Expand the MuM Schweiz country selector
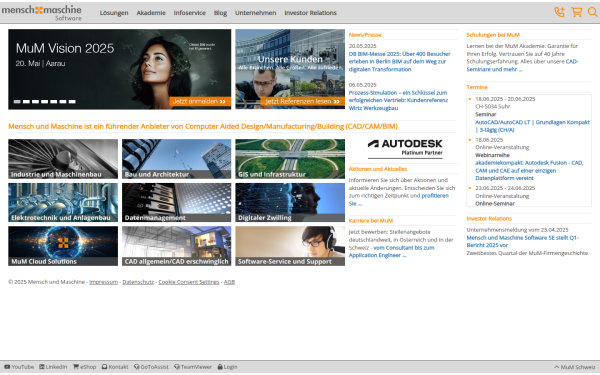The height and width of the screenshot is (375, 600). point(575,367)
